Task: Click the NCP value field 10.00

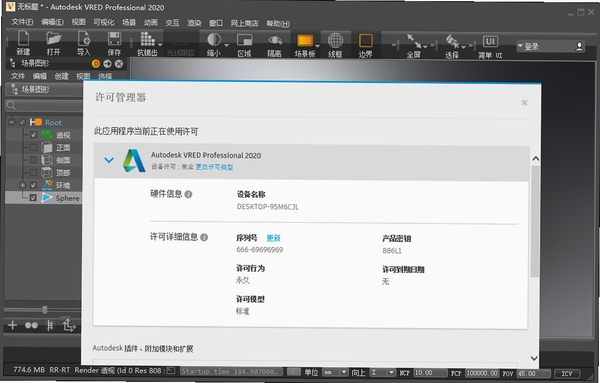Action: (430, 373)
